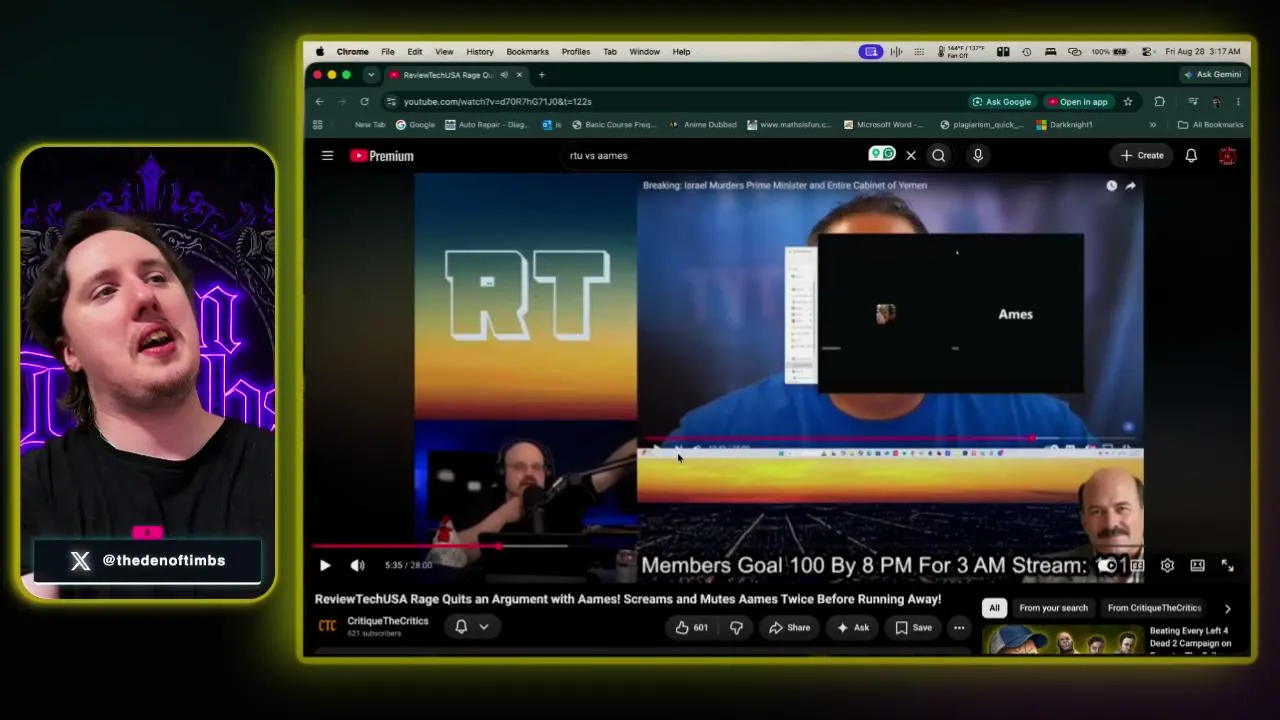Click the share arrow on video overlay
Viewport: 1280px width, 720px height.
click(1130, 185)
